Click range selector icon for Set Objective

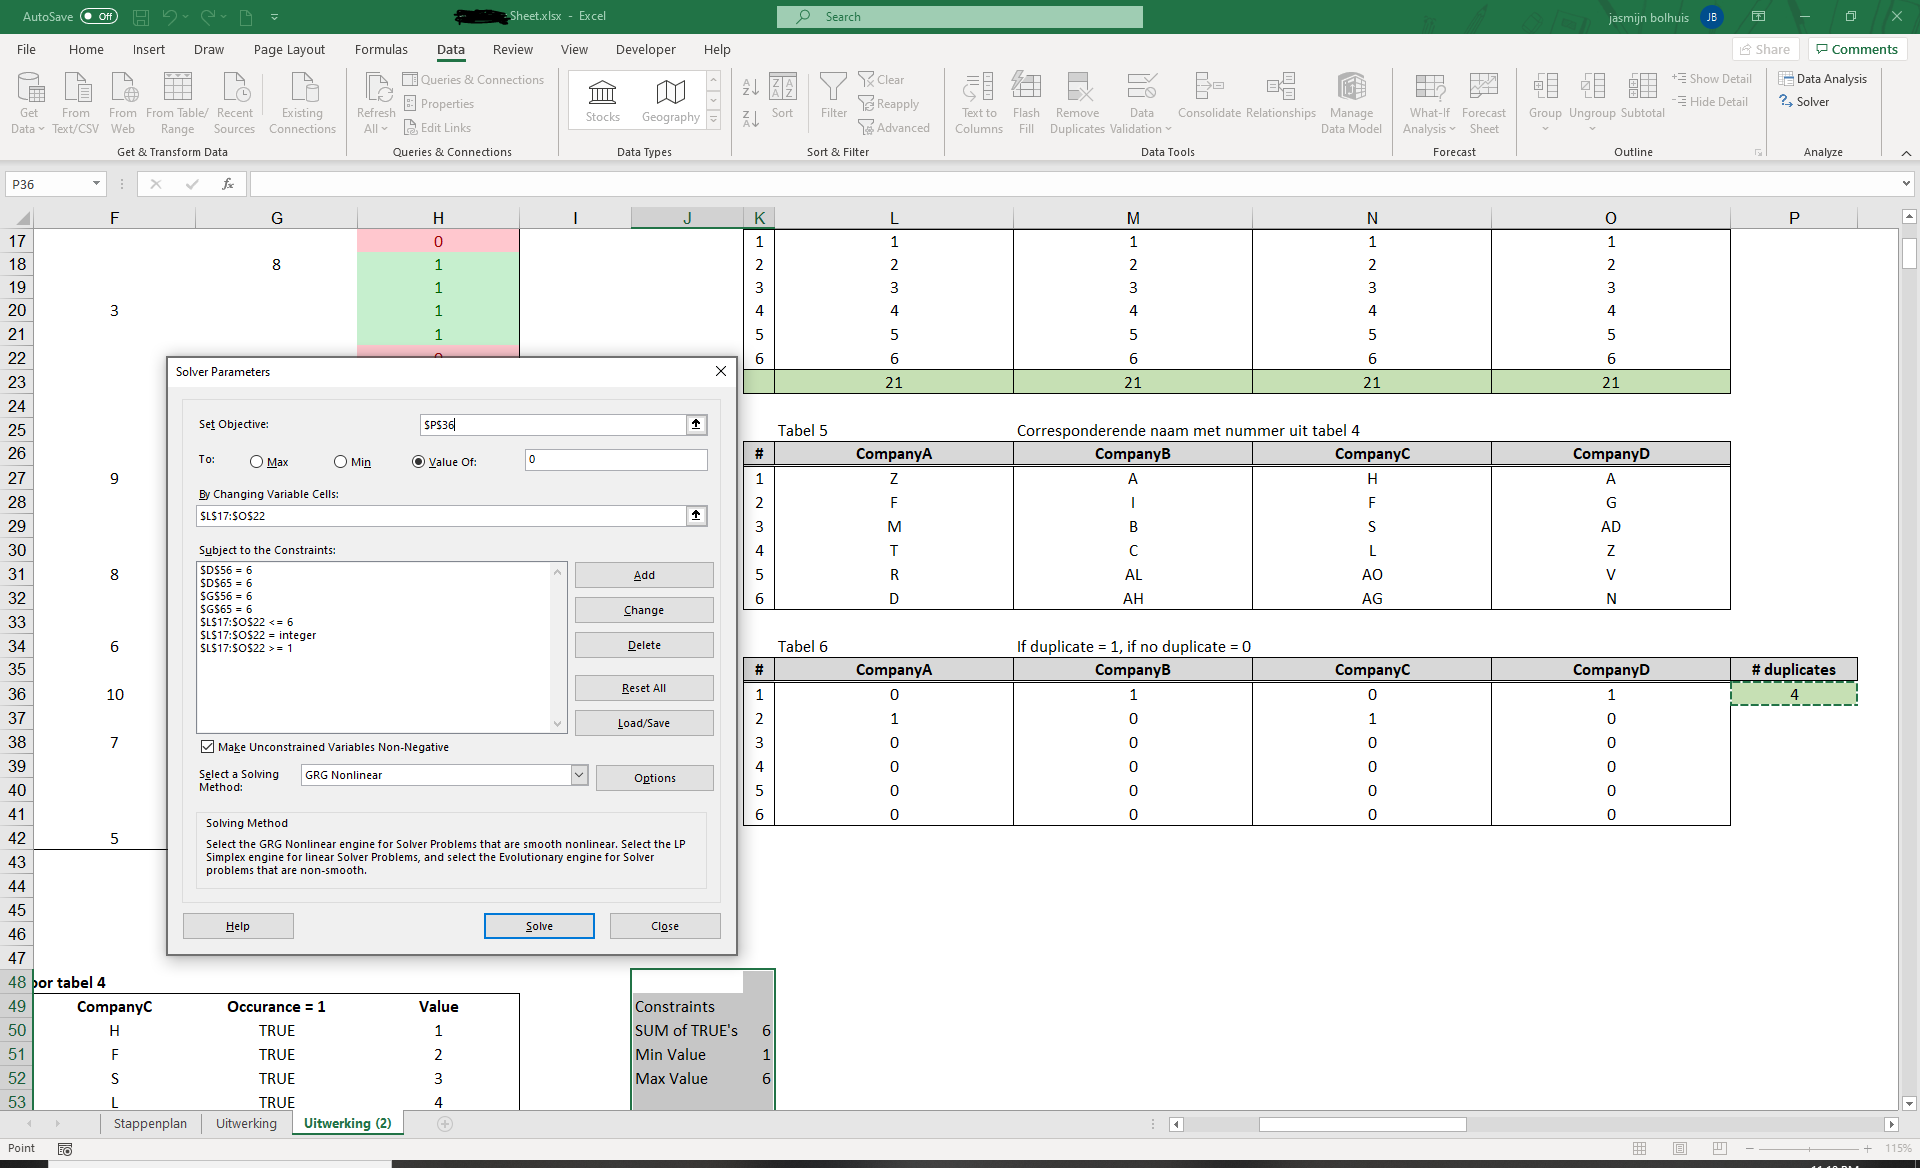tap(696, 425)
